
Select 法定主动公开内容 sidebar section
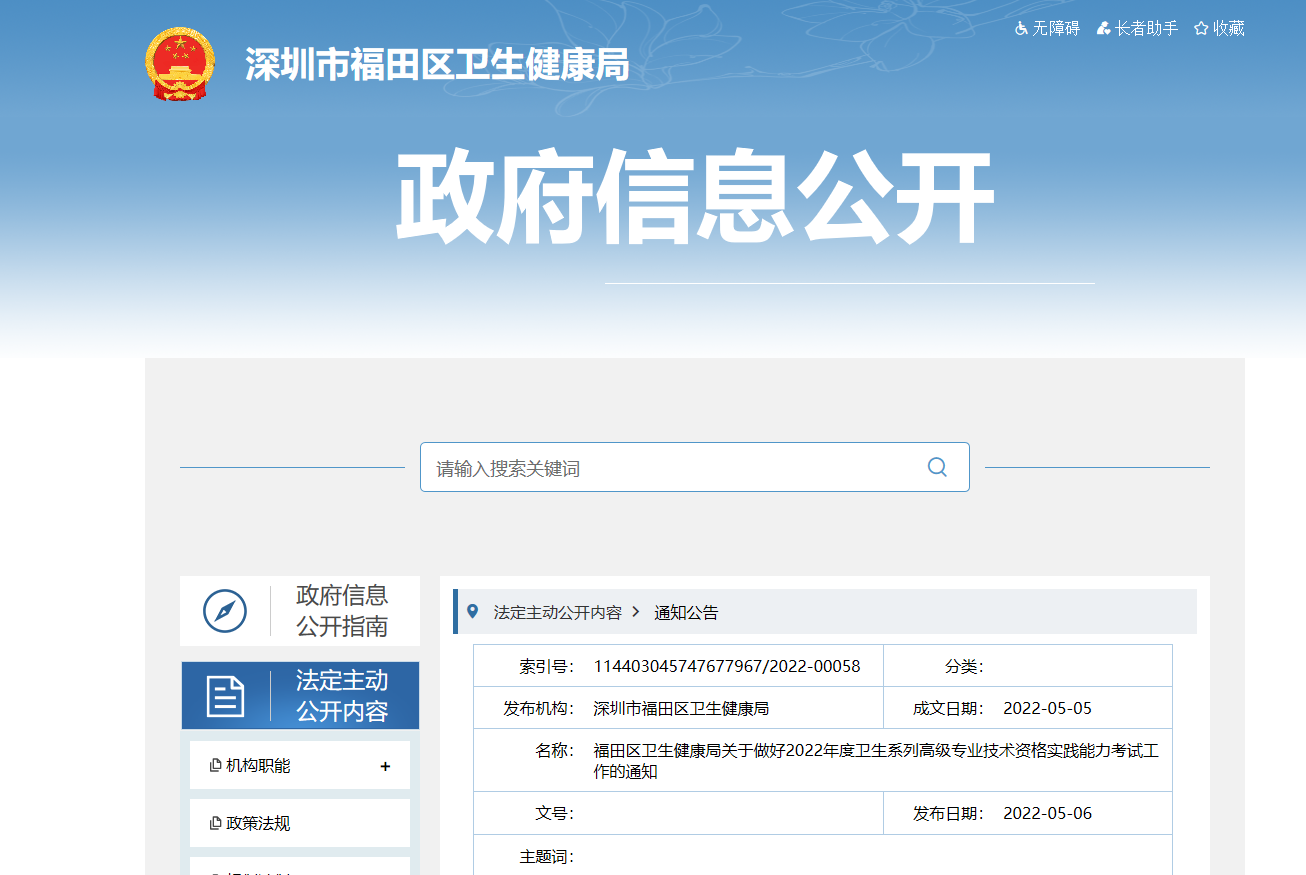tap(300, 696)
